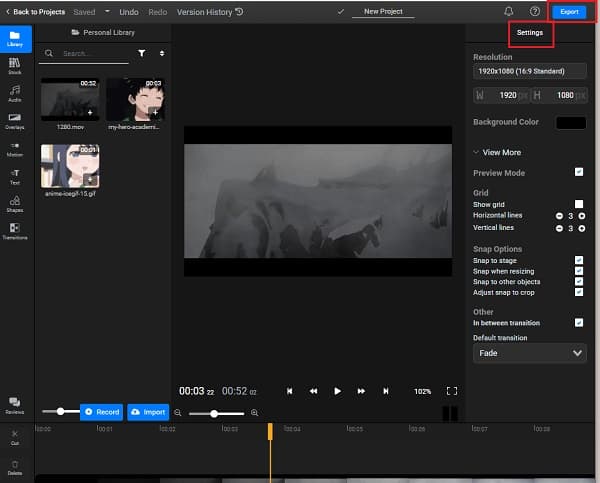Viewport: 600px width, 483px height.
Task: Open the Motion titles panel
Action: tap(15, 149)
